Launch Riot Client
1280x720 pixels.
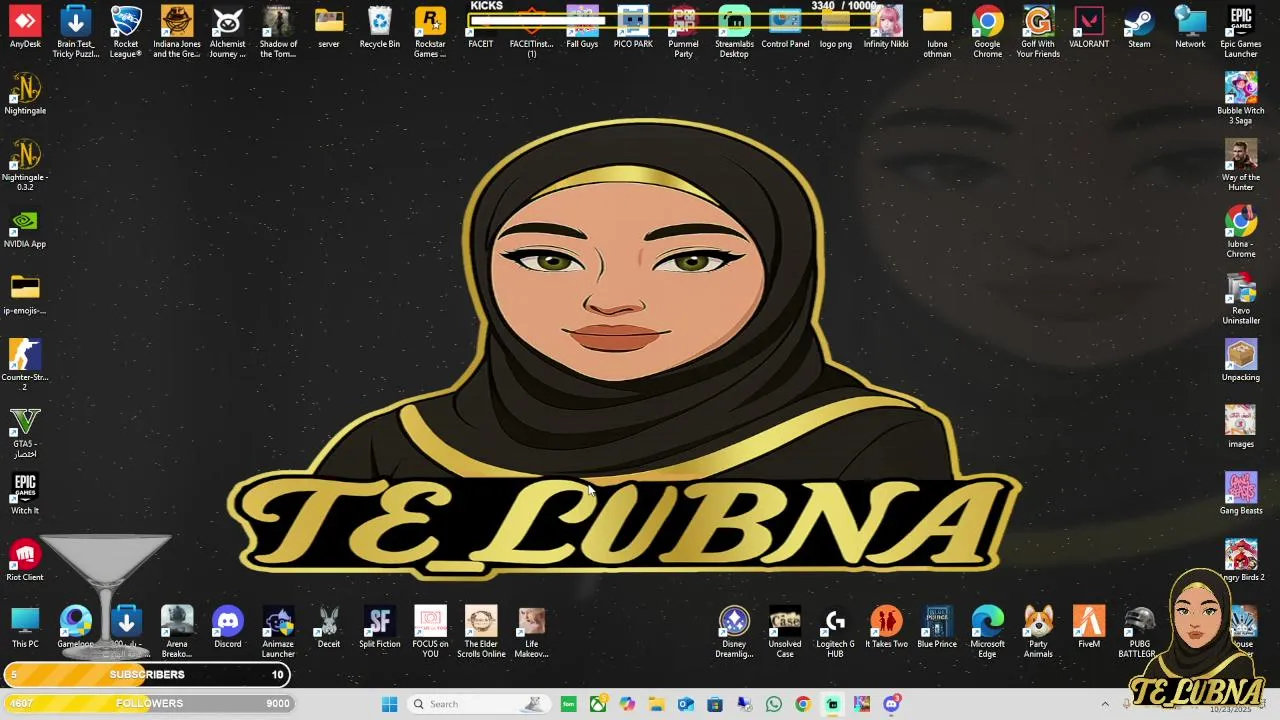pos(25,561)
